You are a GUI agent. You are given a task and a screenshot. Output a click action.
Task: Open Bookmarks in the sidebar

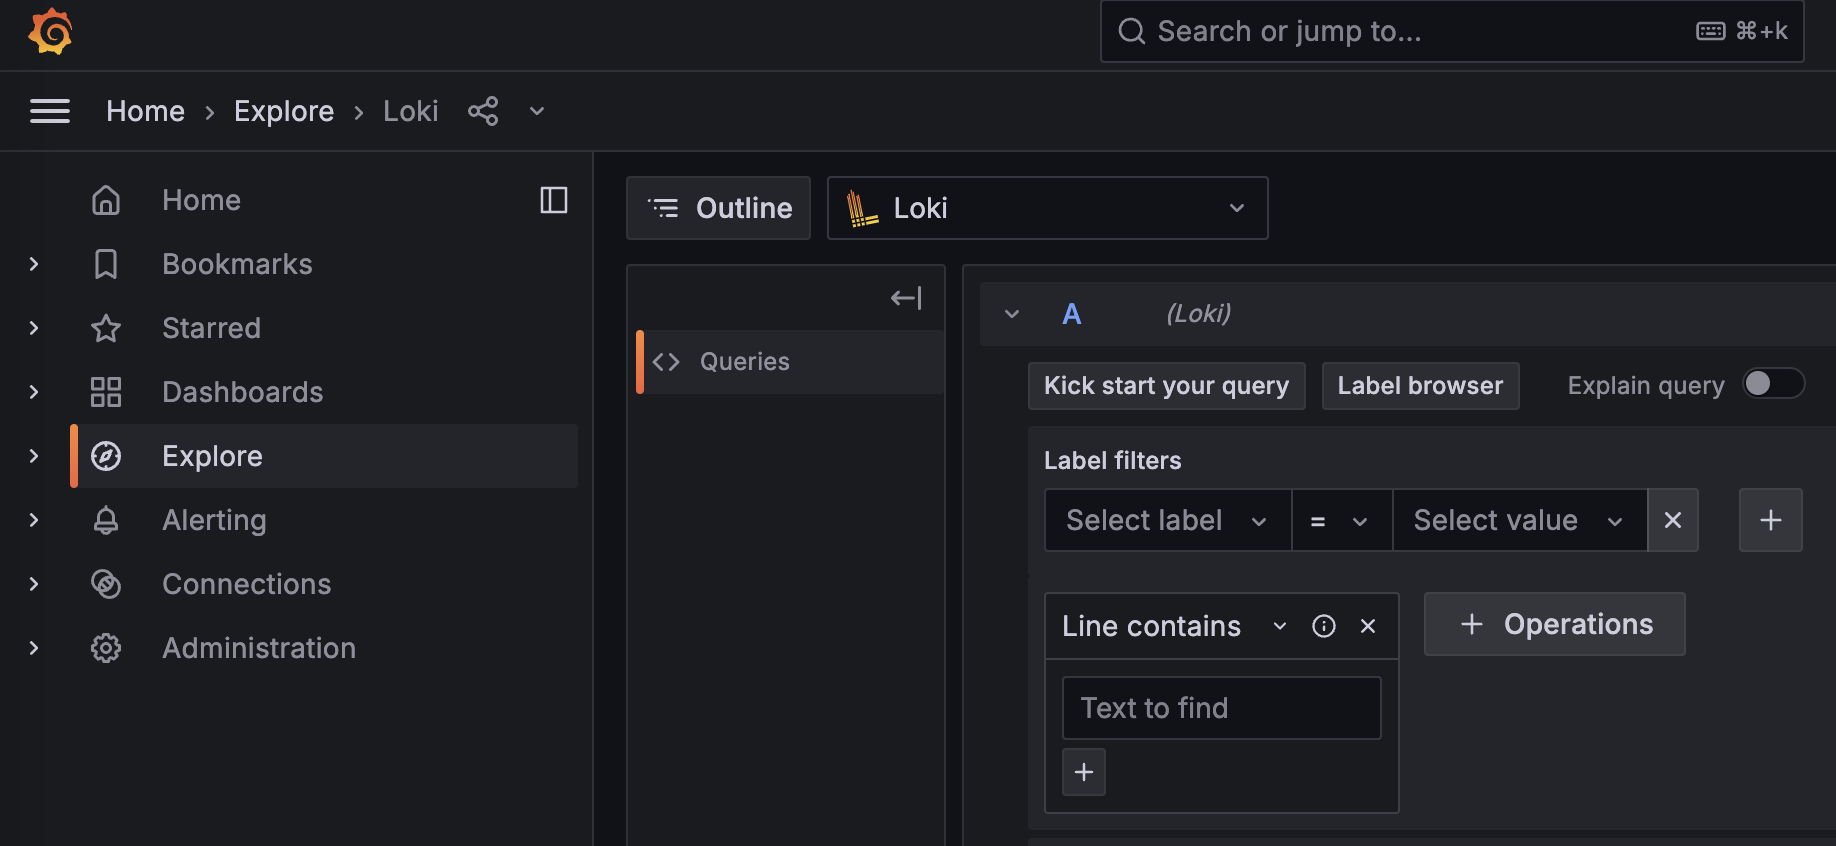point(237,264)
